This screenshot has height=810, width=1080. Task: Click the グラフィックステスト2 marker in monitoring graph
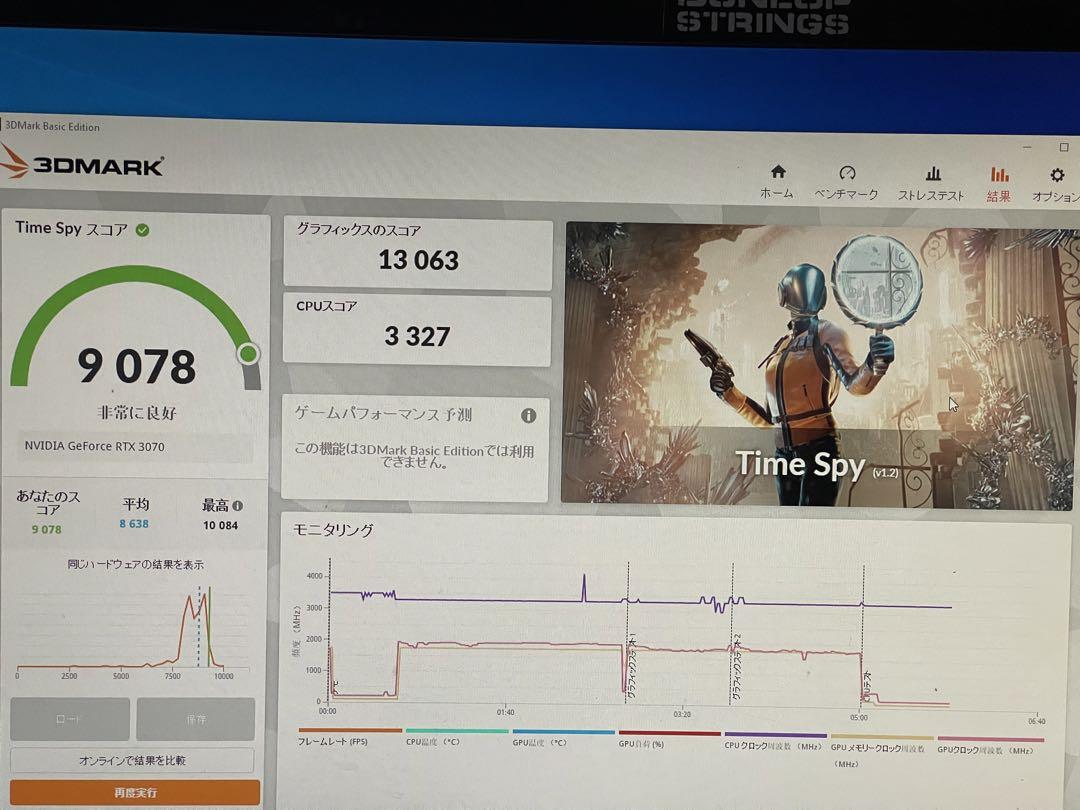736,667
